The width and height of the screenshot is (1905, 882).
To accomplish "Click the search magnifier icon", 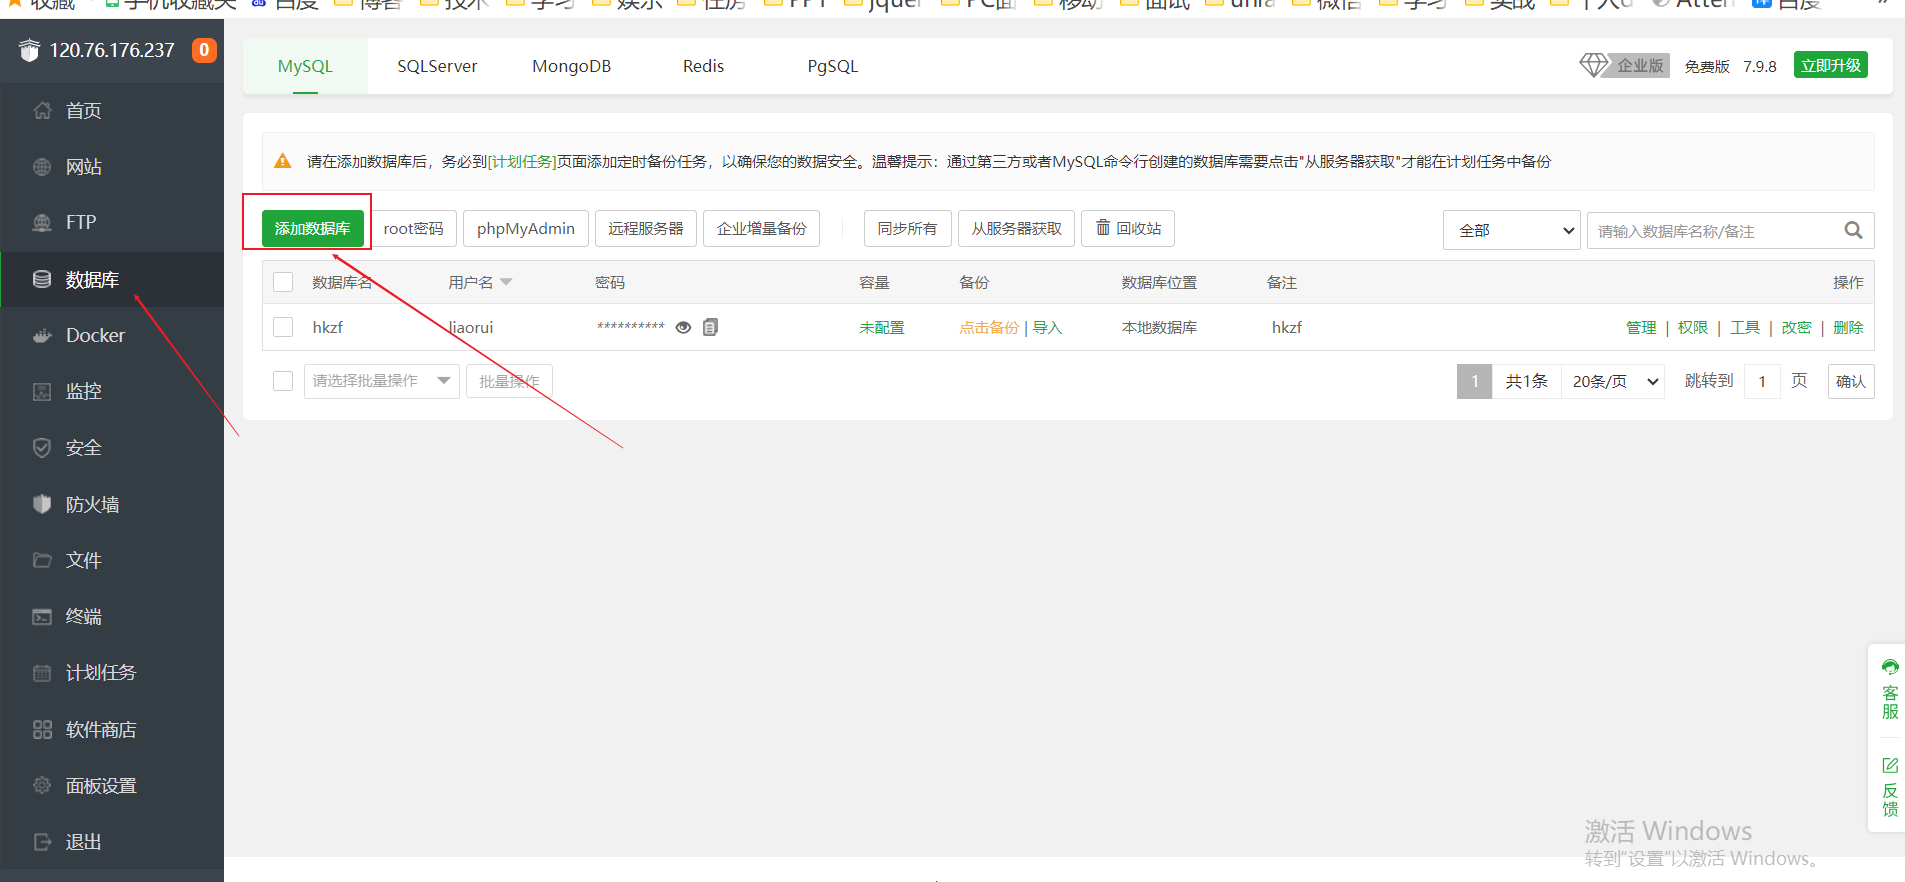I will tap(1853, 231).
